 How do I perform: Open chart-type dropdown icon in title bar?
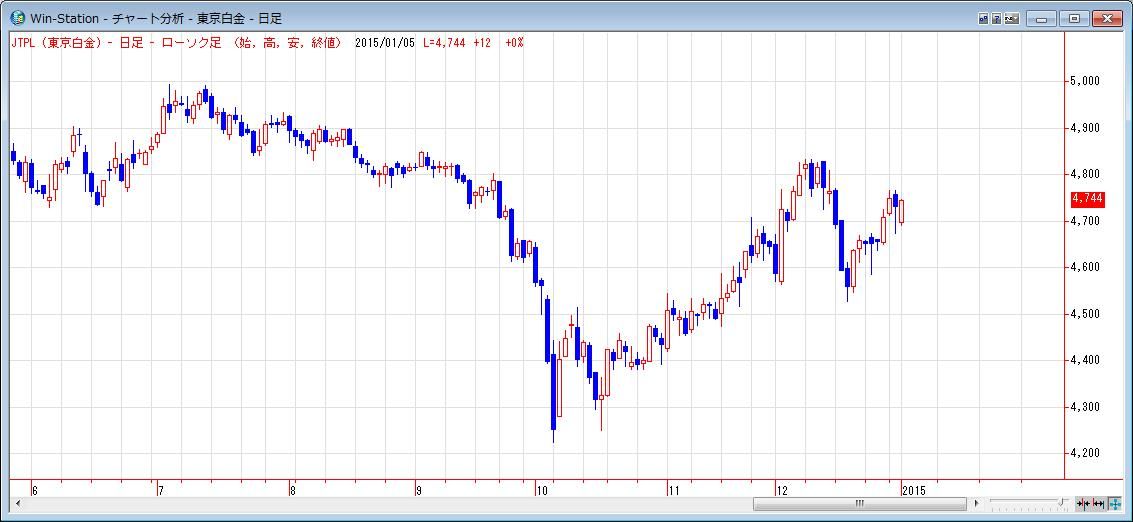click(1012, 20)
